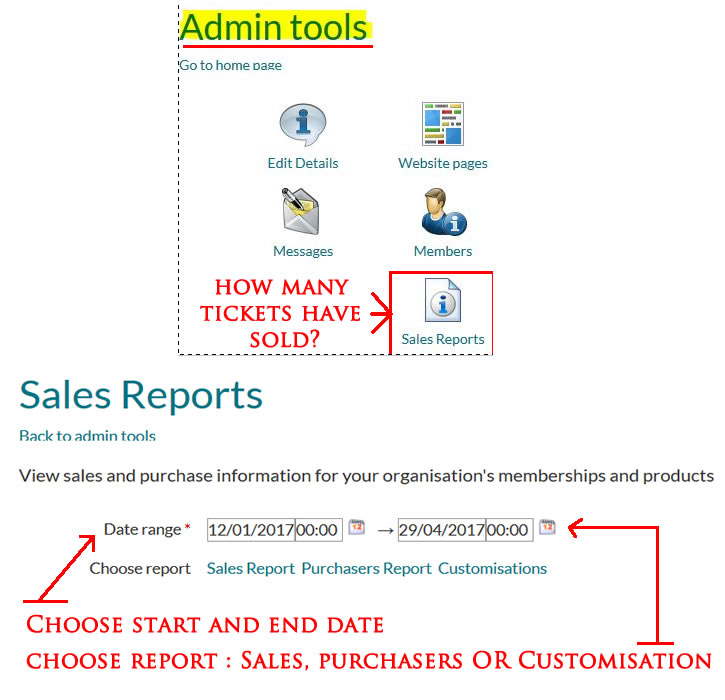Open the 'Customisations' report link

[492, 568]
